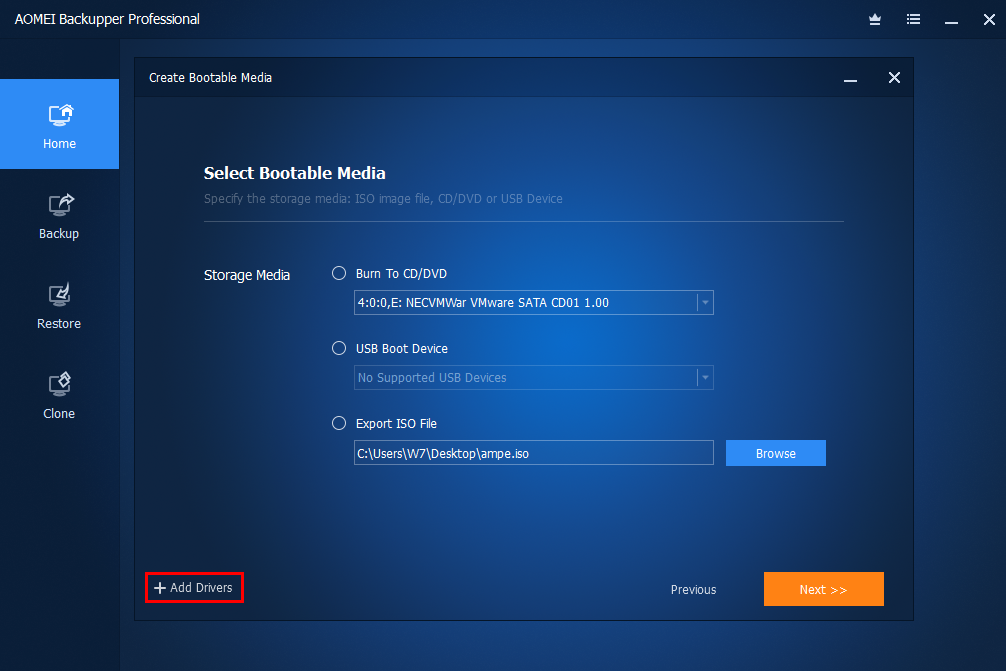This screenshot has height=671, width=1006.
Task: Proceed with the Next >> button
Action: [x=824, y=589]
